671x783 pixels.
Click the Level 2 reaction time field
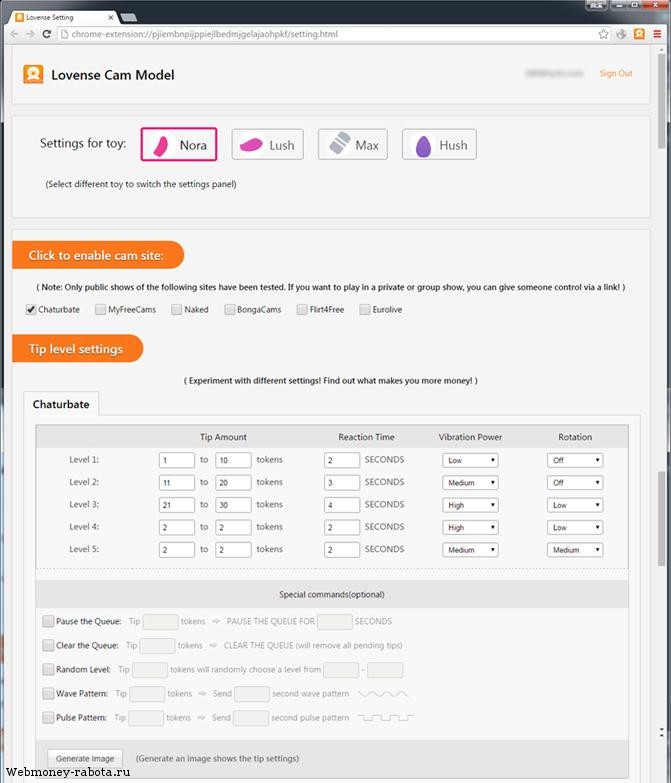coord(341,482)
